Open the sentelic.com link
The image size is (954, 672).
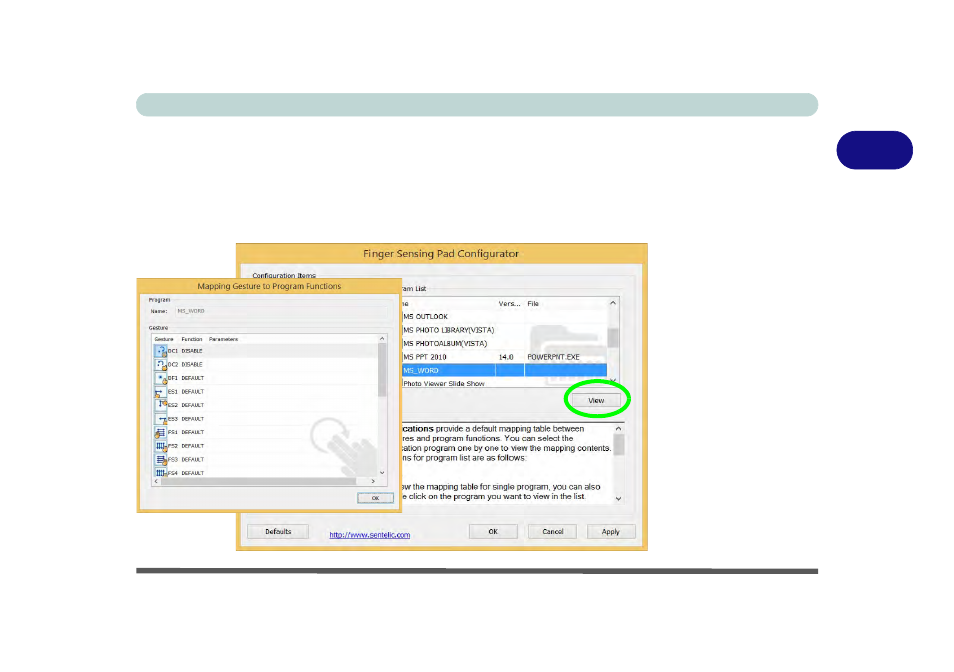[369, 535]
